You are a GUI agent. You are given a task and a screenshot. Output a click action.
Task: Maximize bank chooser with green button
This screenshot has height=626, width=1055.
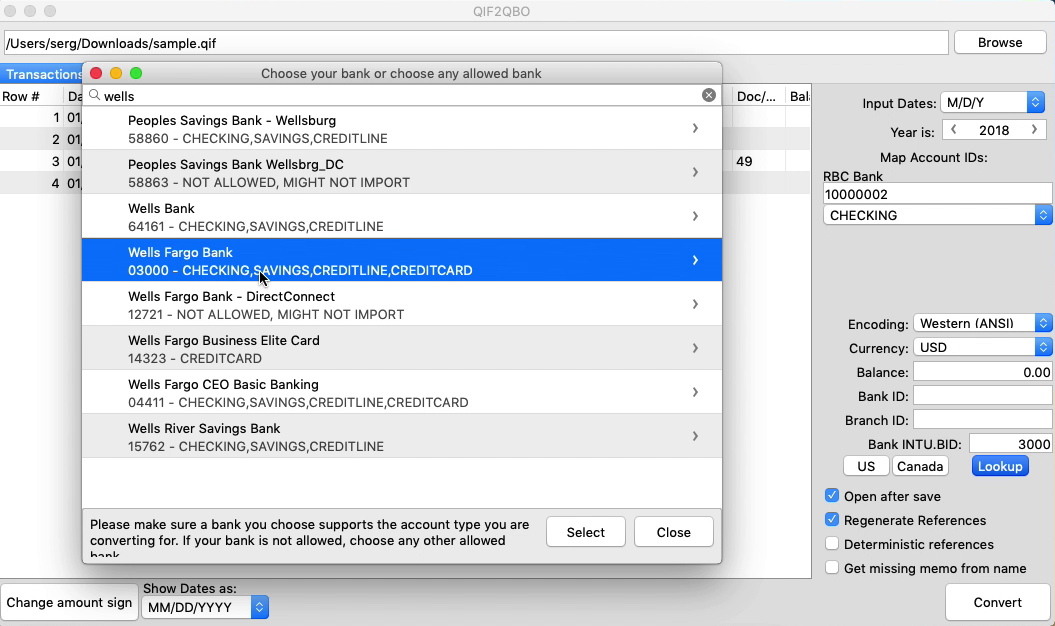click(136, 73)
